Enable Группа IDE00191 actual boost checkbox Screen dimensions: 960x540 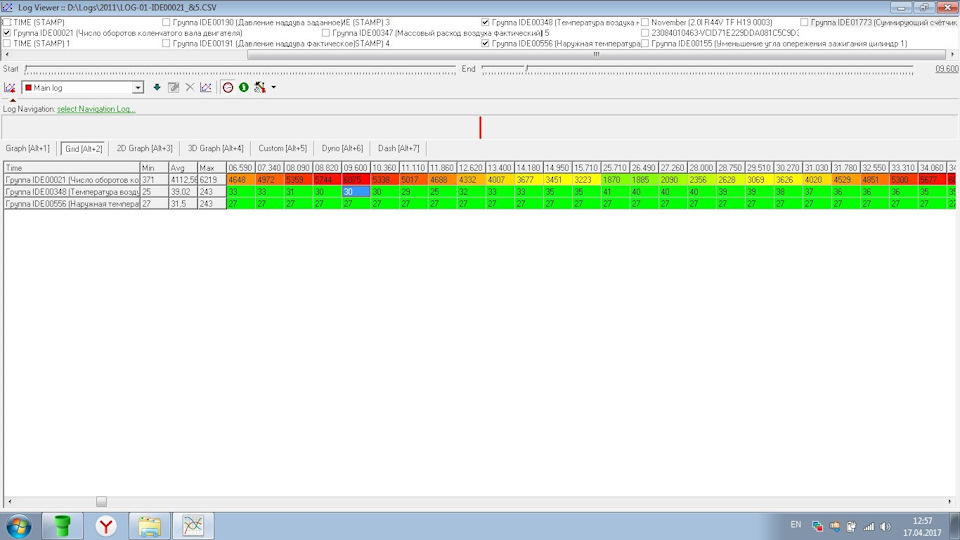(x=166, y=43)
